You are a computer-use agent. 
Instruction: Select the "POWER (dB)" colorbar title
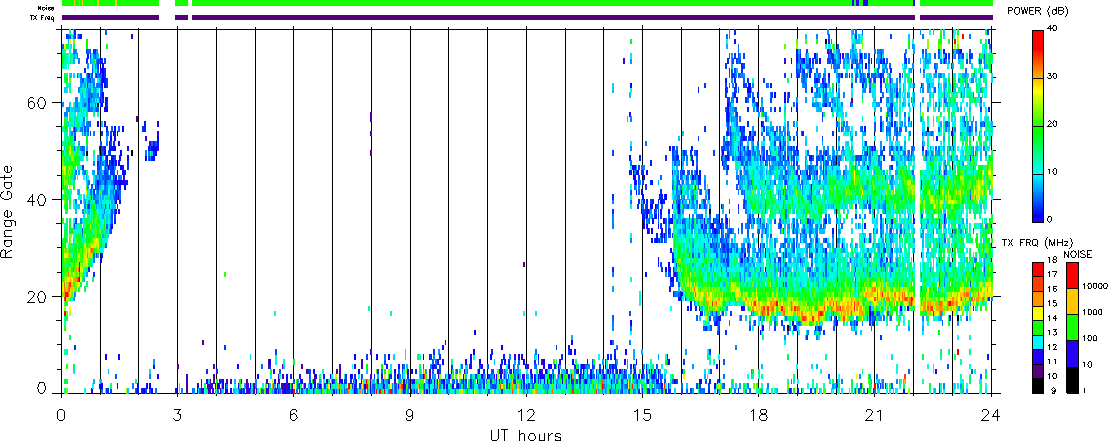point(1039,11)
